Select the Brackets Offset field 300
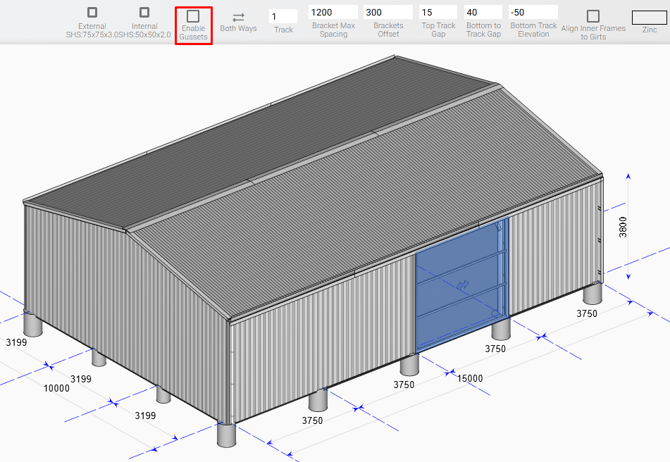This screenshot has width=670, height=462. click(x=387, y=12)
